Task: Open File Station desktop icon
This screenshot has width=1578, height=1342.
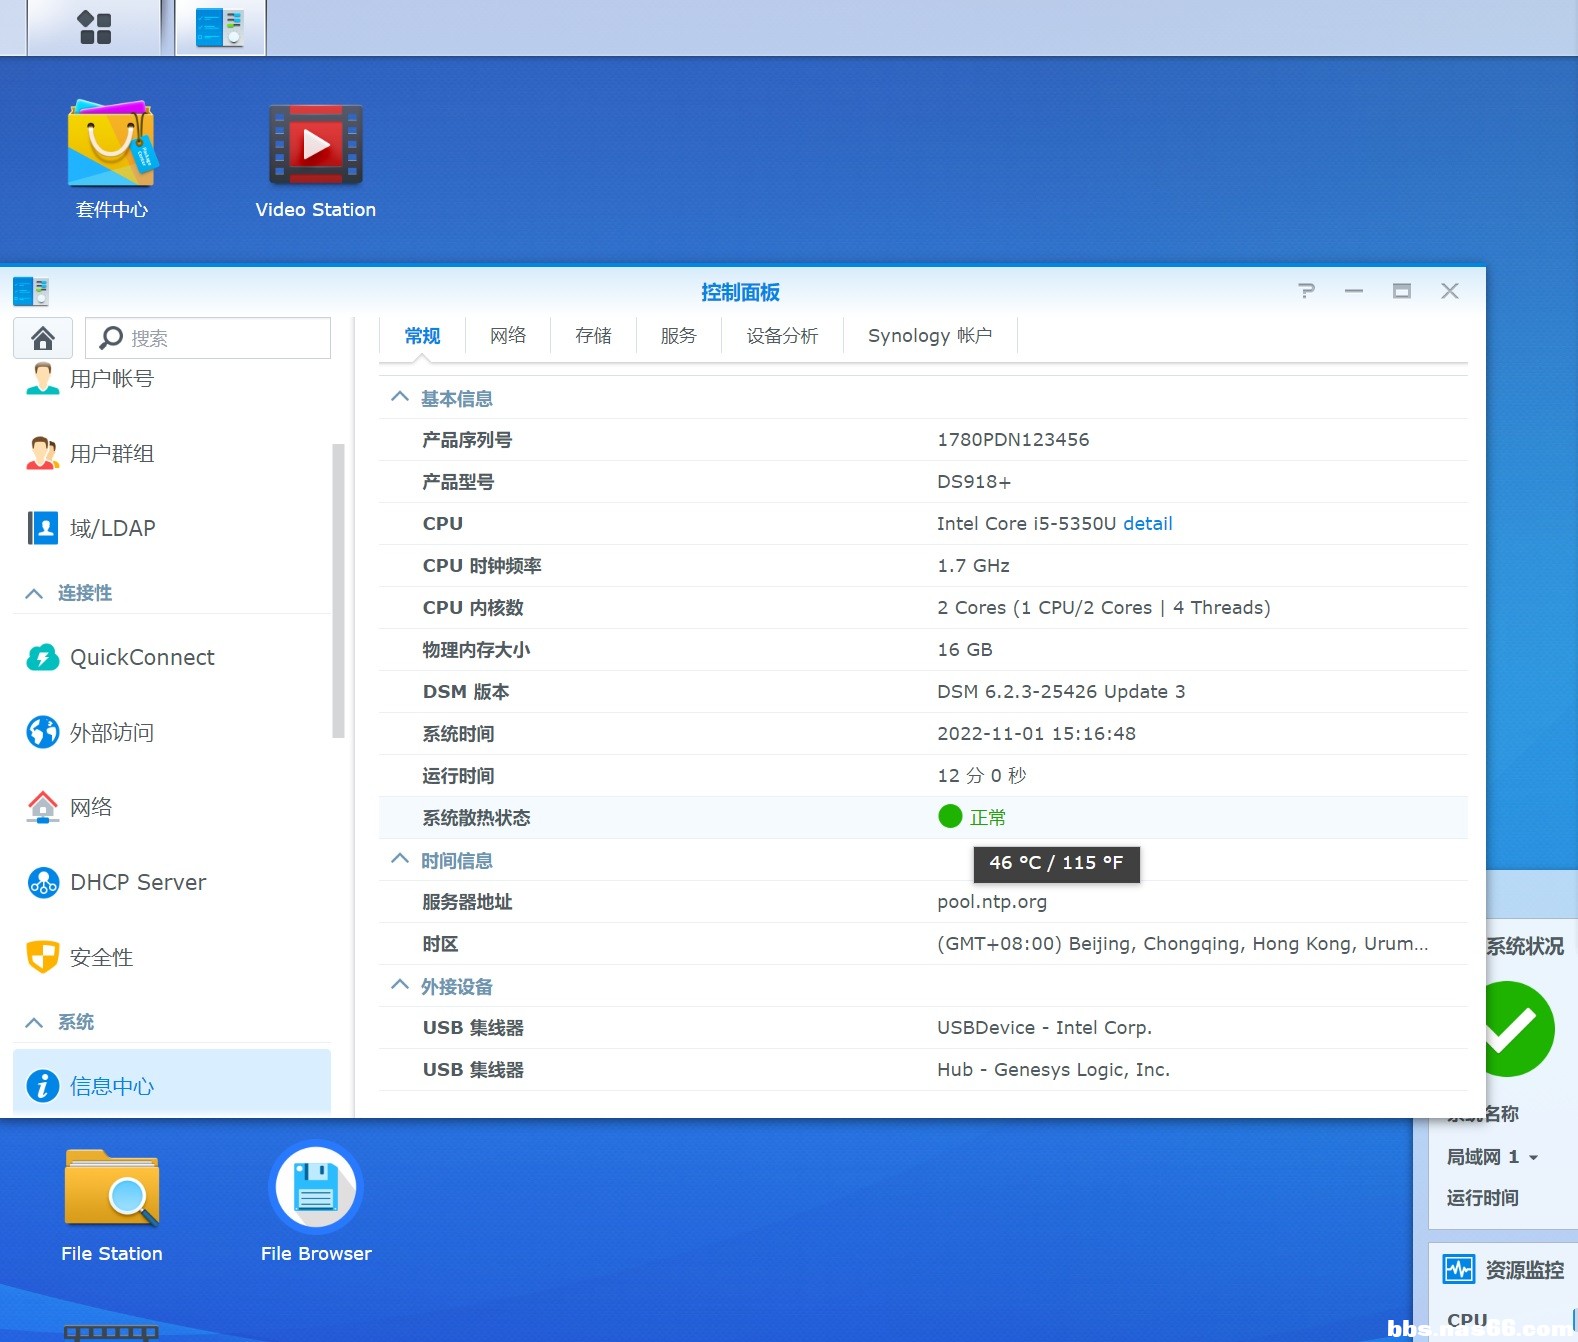Action: (111, 1204)
